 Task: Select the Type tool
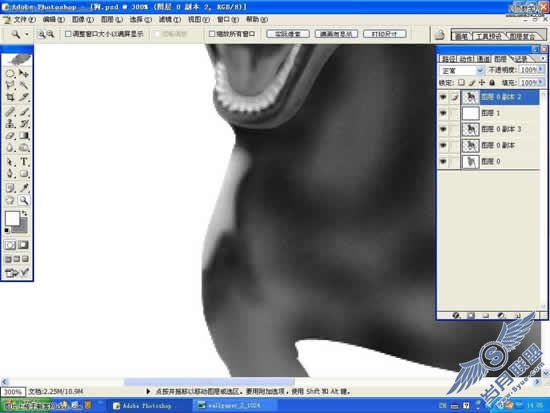(x=24, y=162)
